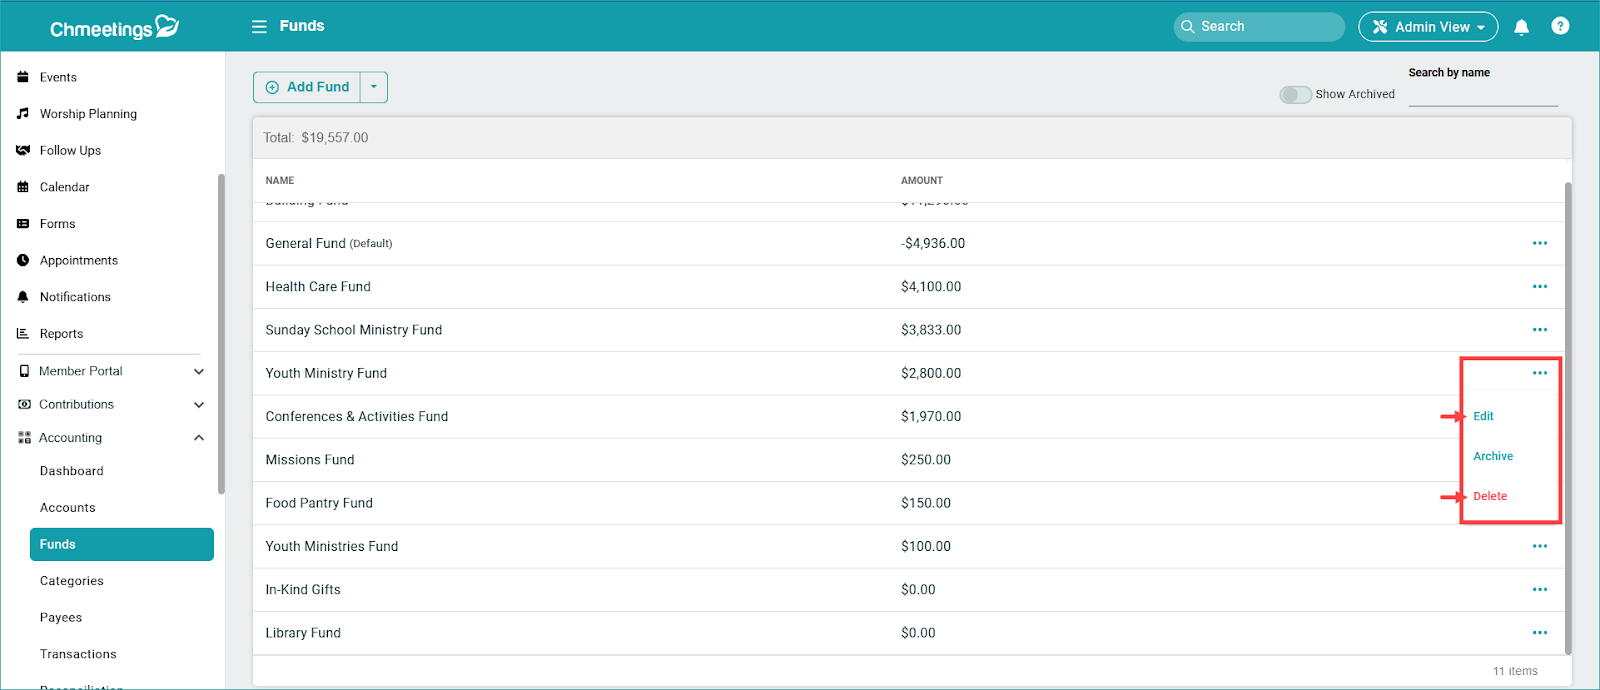The image size is (1600, 690).
Task: Open the help question mark icon
Action: [1560, 27]
